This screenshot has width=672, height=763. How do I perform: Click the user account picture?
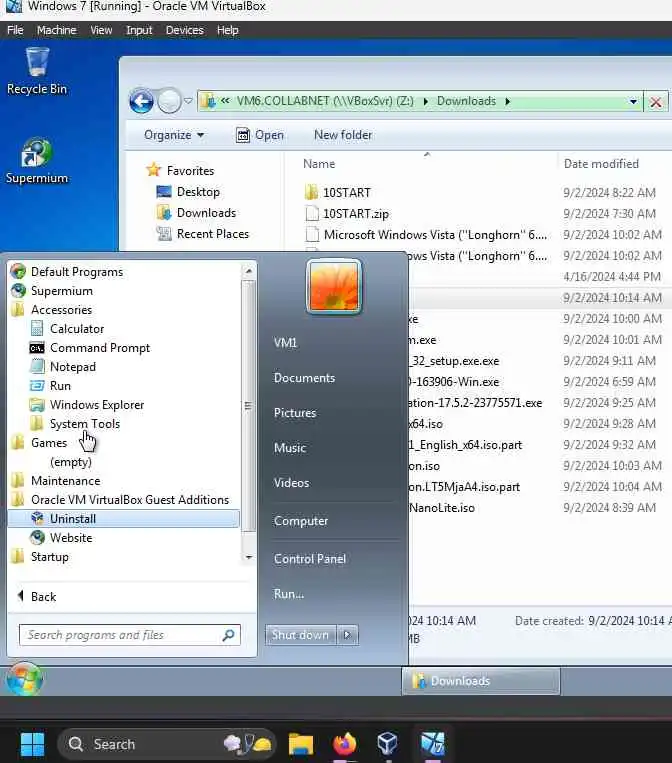pos(334,286)
